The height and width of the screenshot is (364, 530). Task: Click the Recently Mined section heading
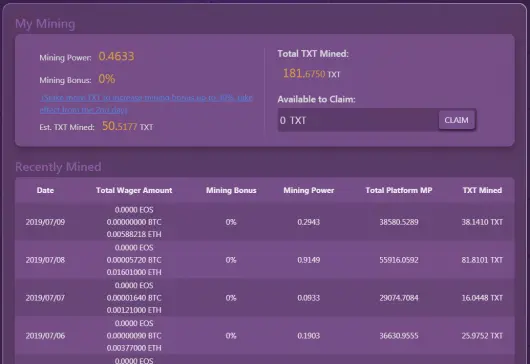click(58, 167)
